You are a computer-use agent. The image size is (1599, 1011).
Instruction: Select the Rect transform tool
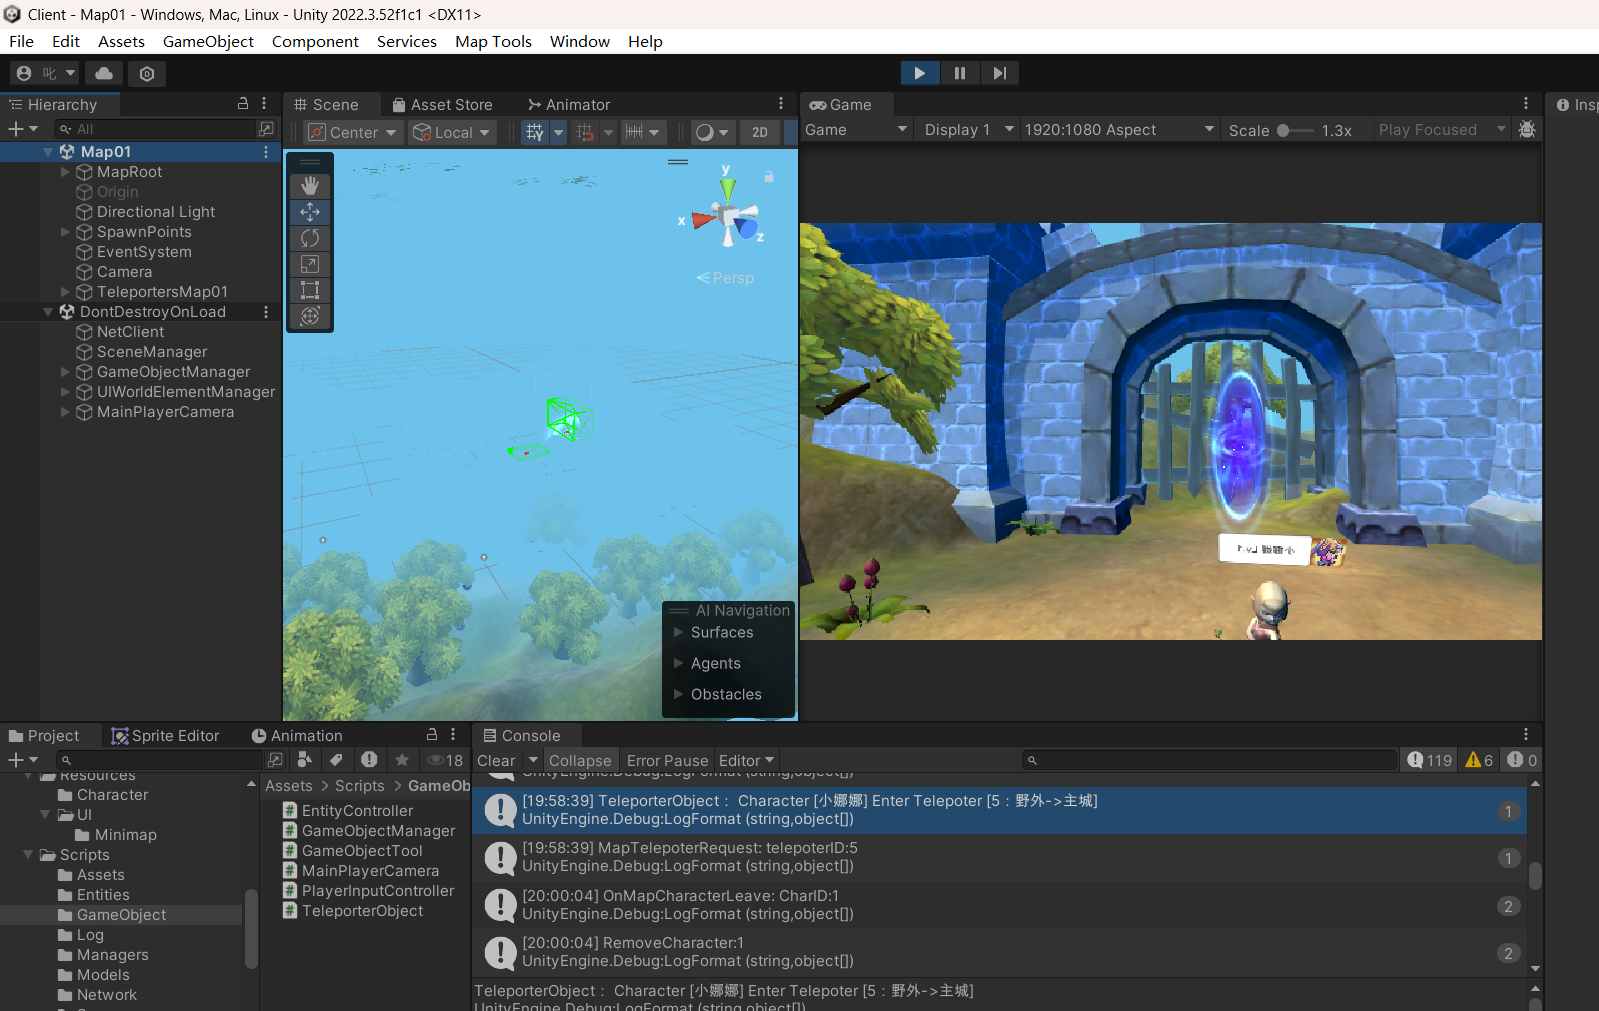tap(310, 290)
